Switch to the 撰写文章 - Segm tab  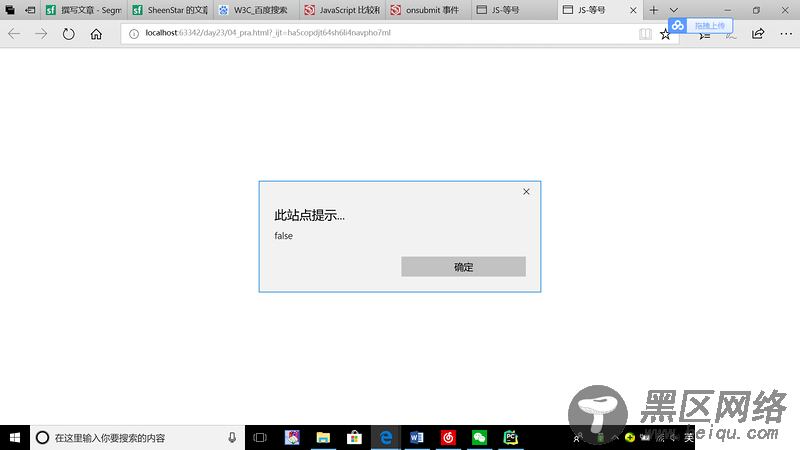[x=84, y=10]
